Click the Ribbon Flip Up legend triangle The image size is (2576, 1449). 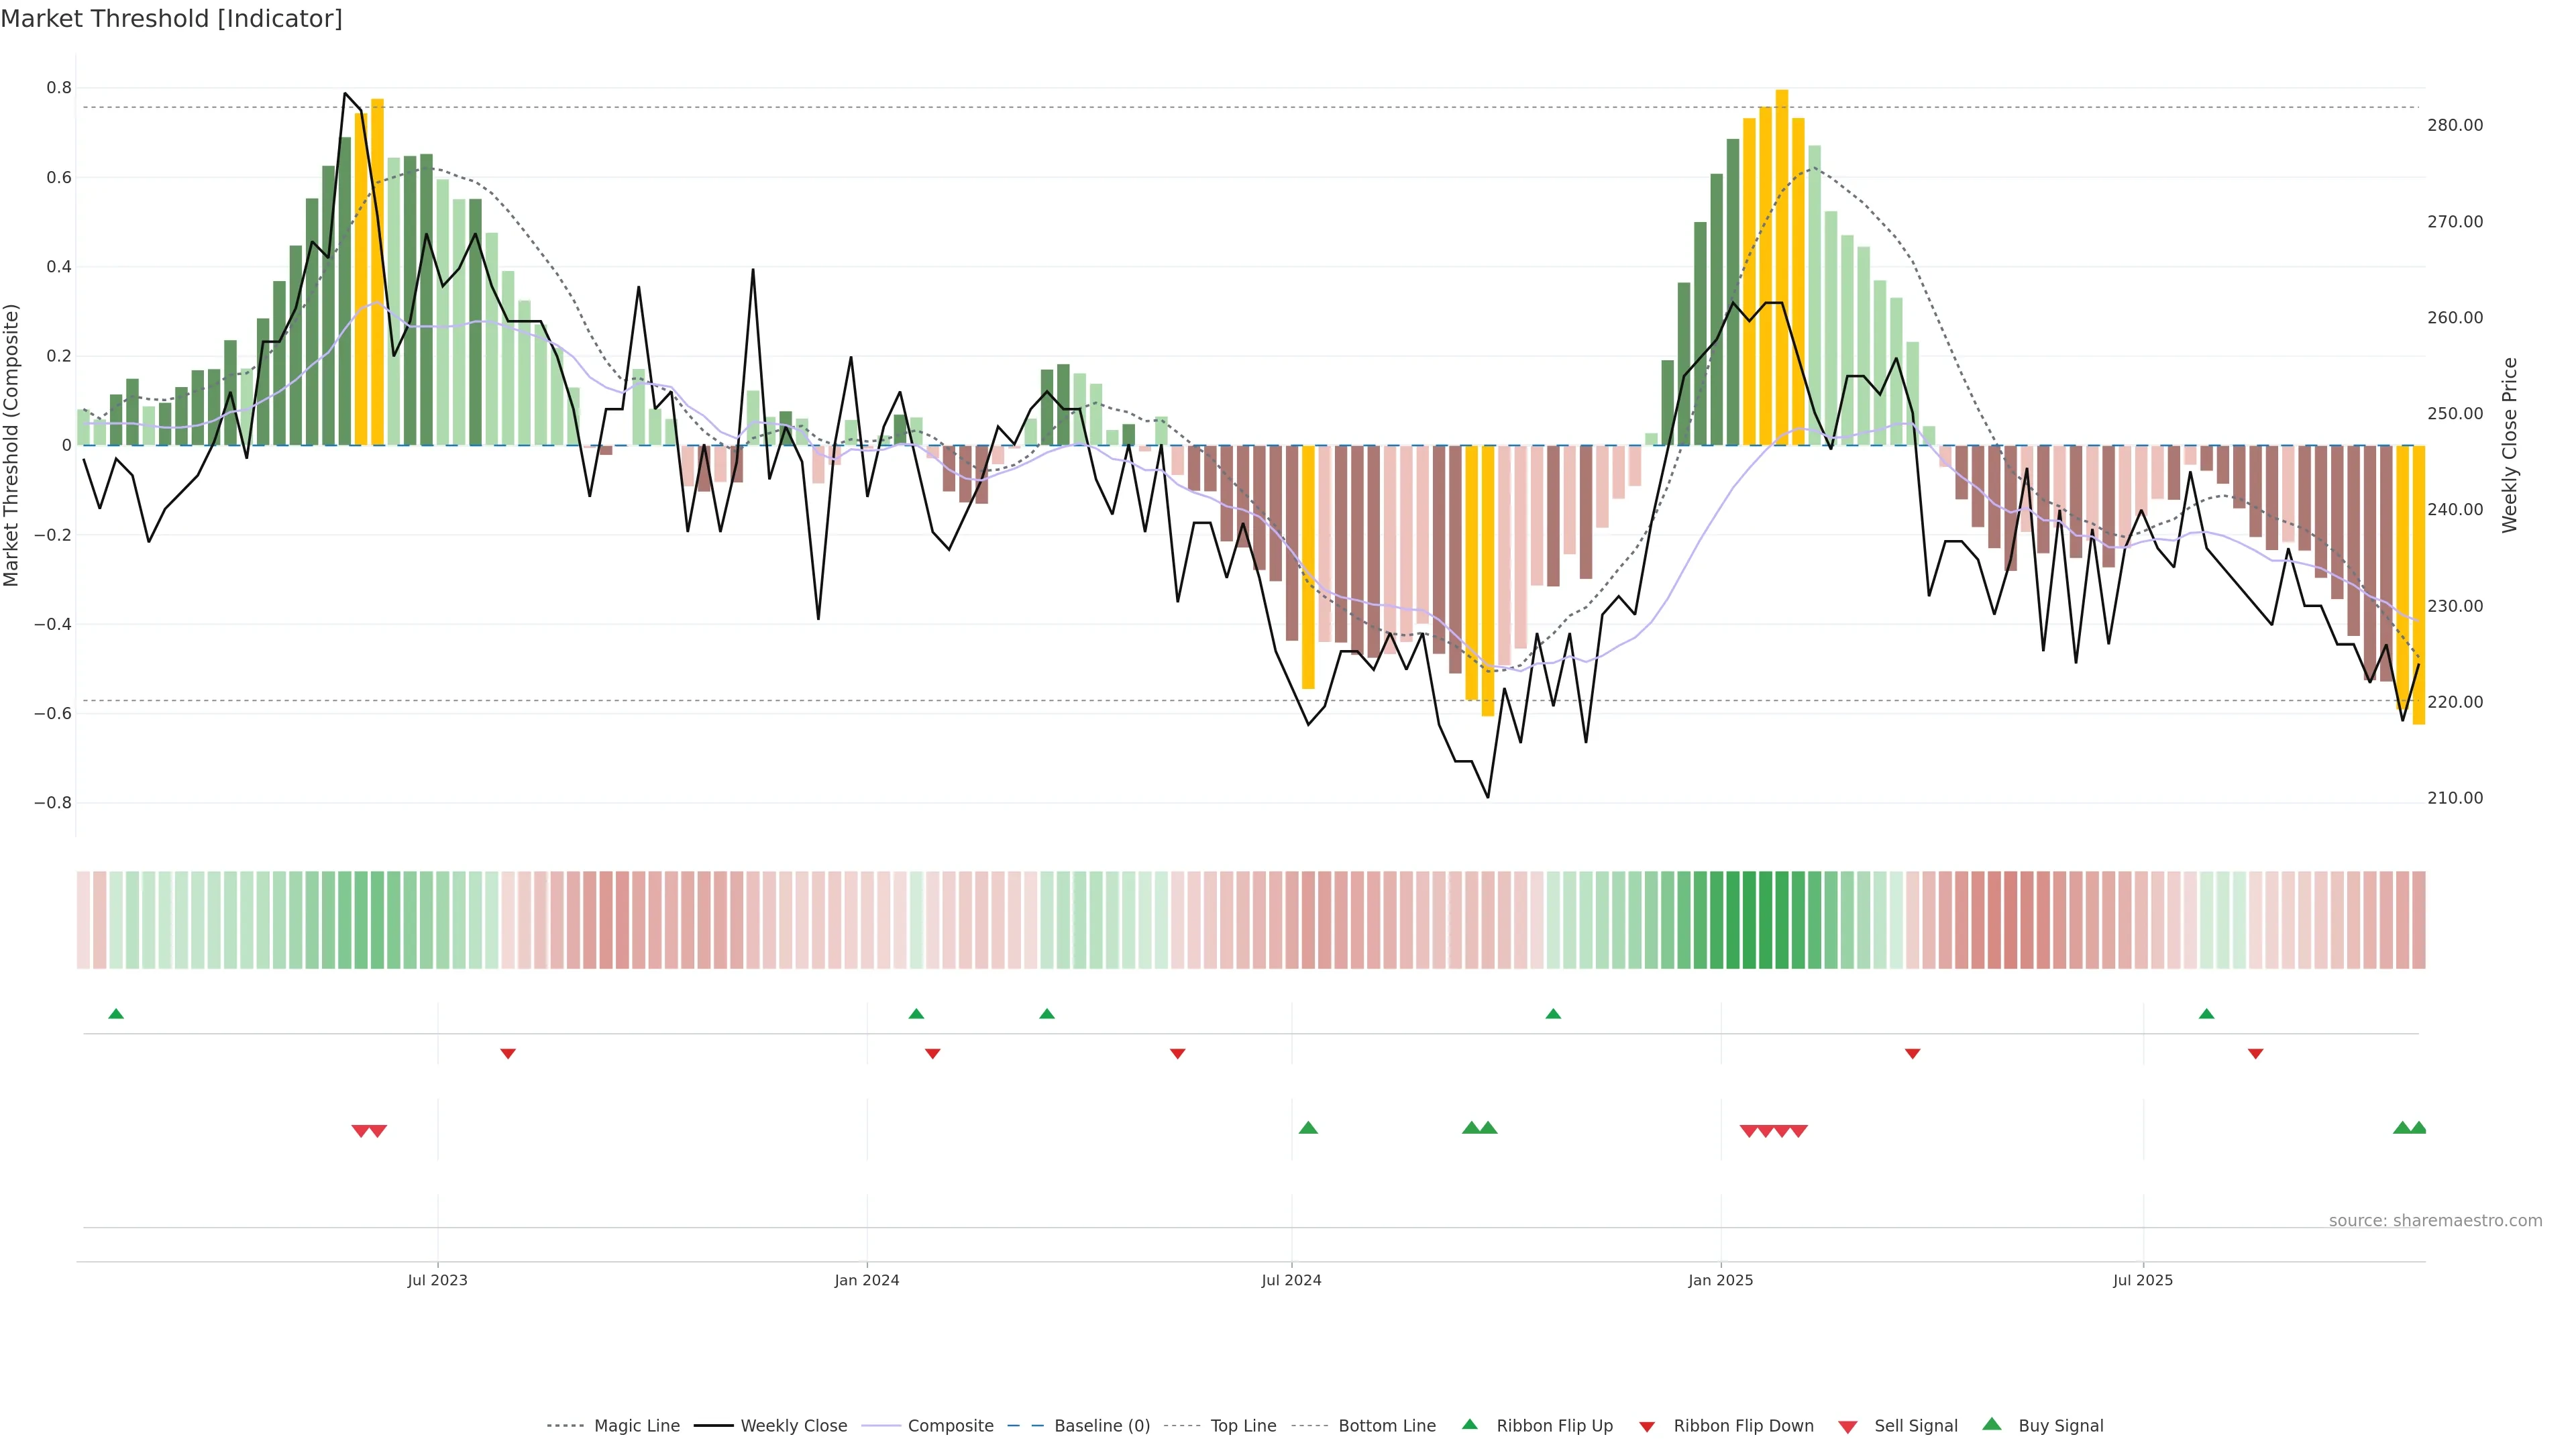pyautogui.click(x=1469, y=1424)
